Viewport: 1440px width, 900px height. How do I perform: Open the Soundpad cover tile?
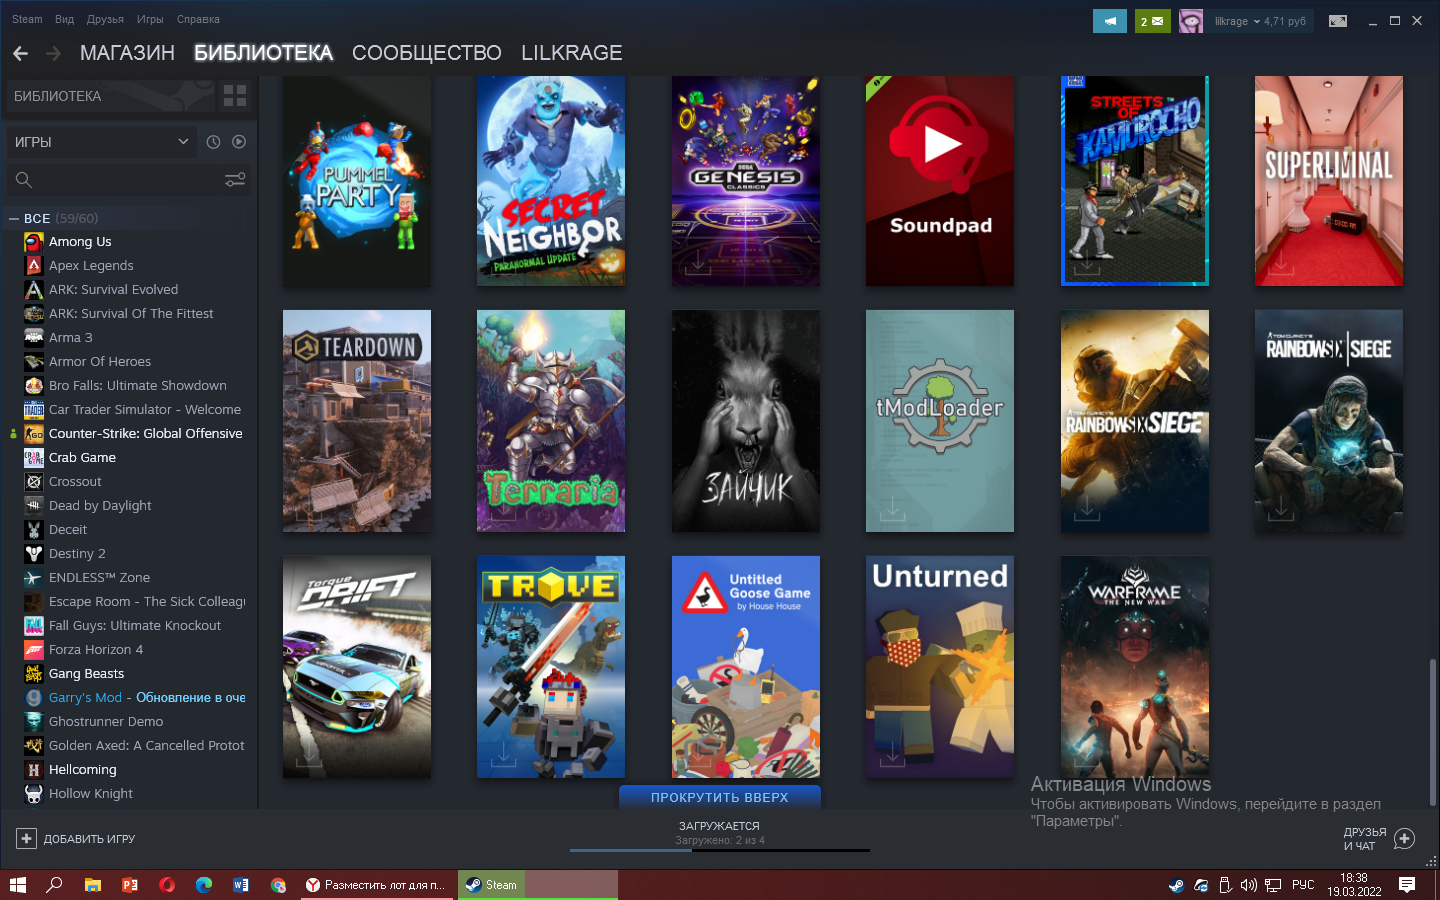coord(940,181)
